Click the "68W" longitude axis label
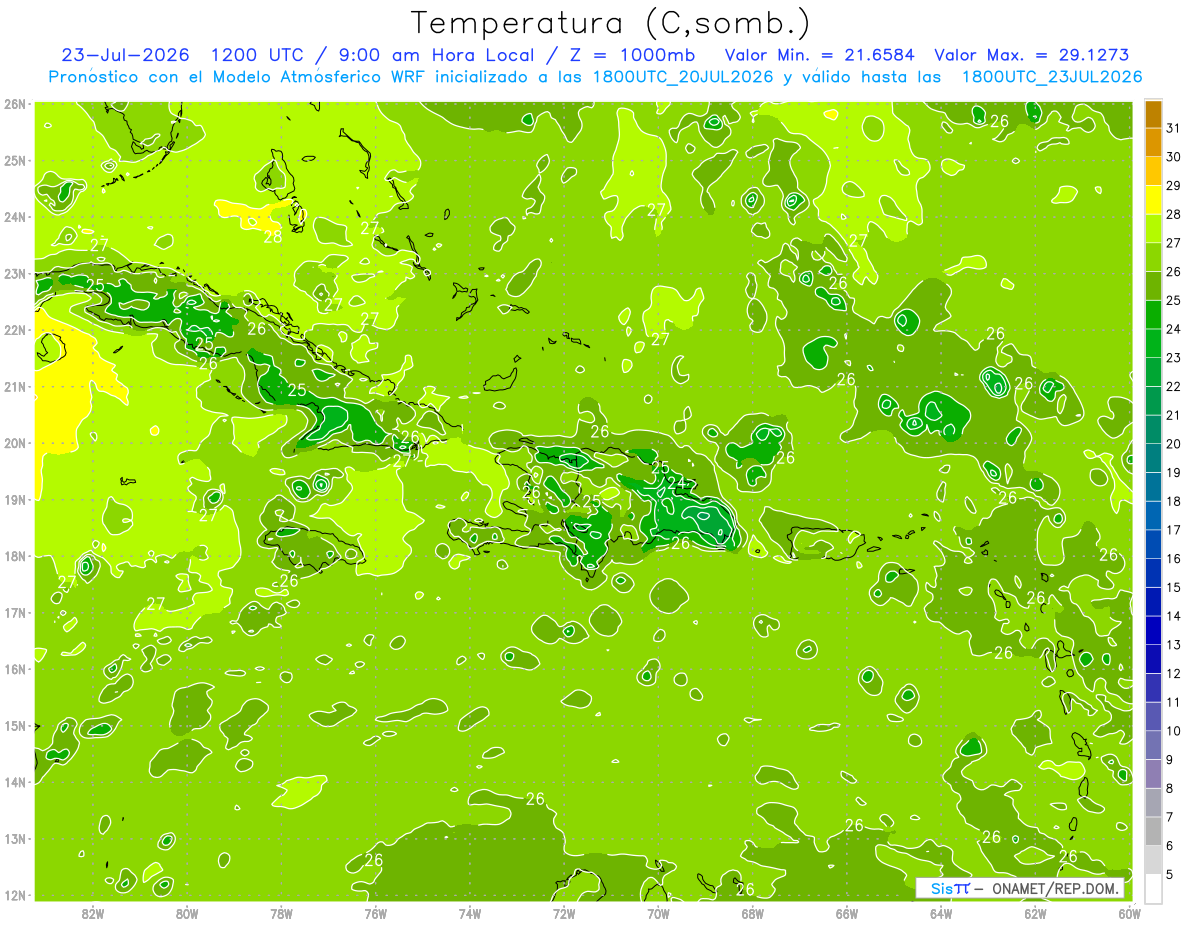Image resolution: width=1200 pixels, height=927 pixels. (x=752, y=912)
